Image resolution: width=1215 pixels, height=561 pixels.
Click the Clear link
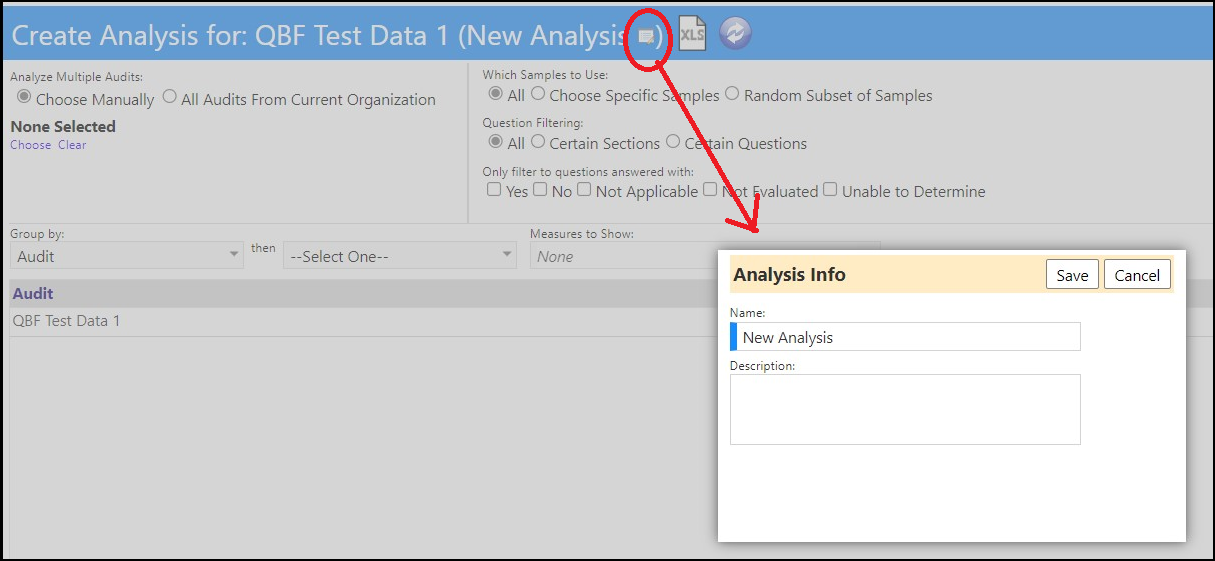pos(72,145)
